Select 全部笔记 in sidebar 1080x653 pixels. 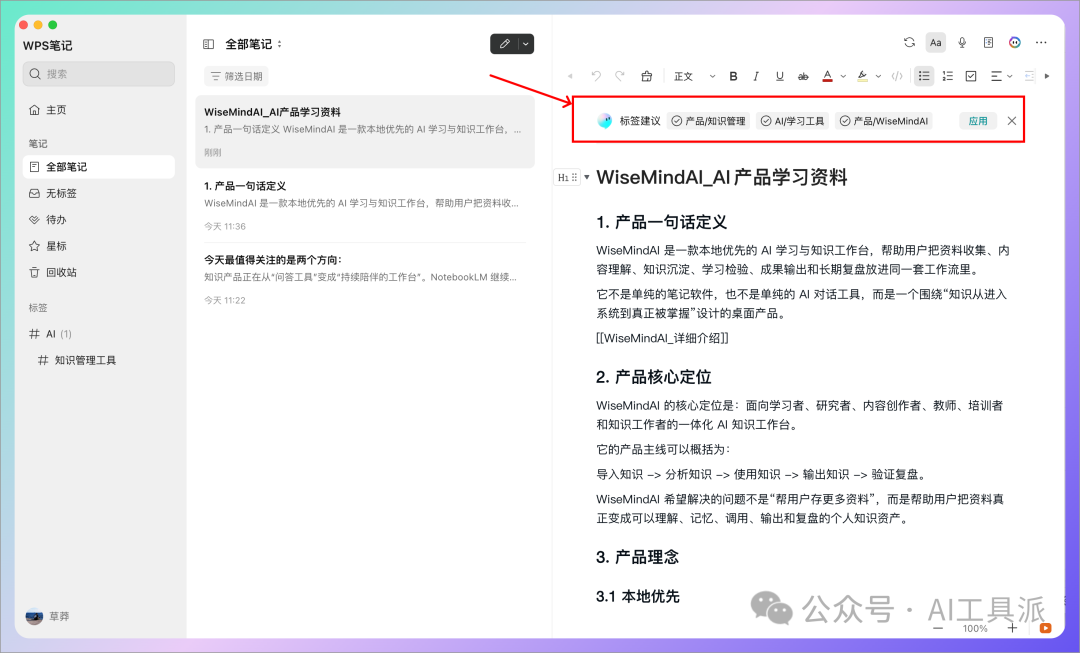[98, 167]
